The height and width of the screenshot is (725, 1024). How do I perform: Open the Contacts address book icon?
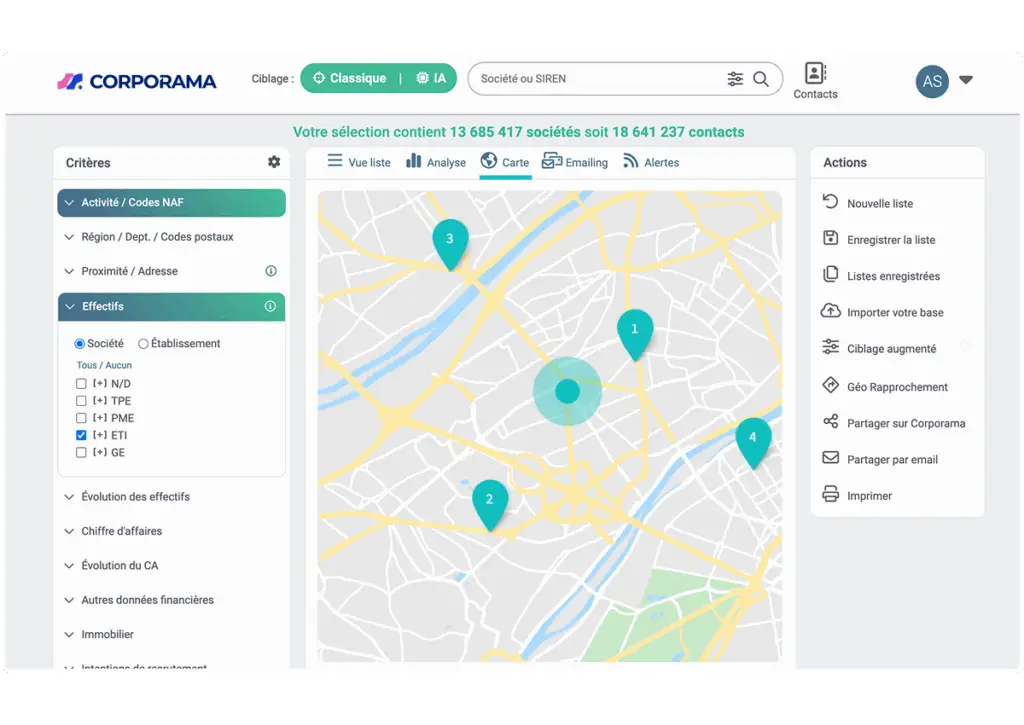(815, 73)
